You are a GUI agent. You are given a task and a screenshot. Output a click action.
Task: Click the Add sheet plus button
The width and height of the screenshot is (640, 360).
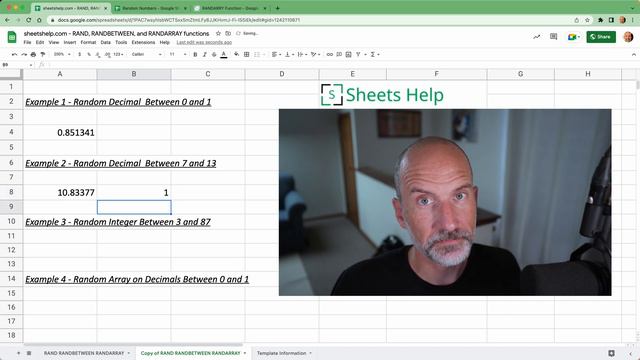click(x=18, y=353)
